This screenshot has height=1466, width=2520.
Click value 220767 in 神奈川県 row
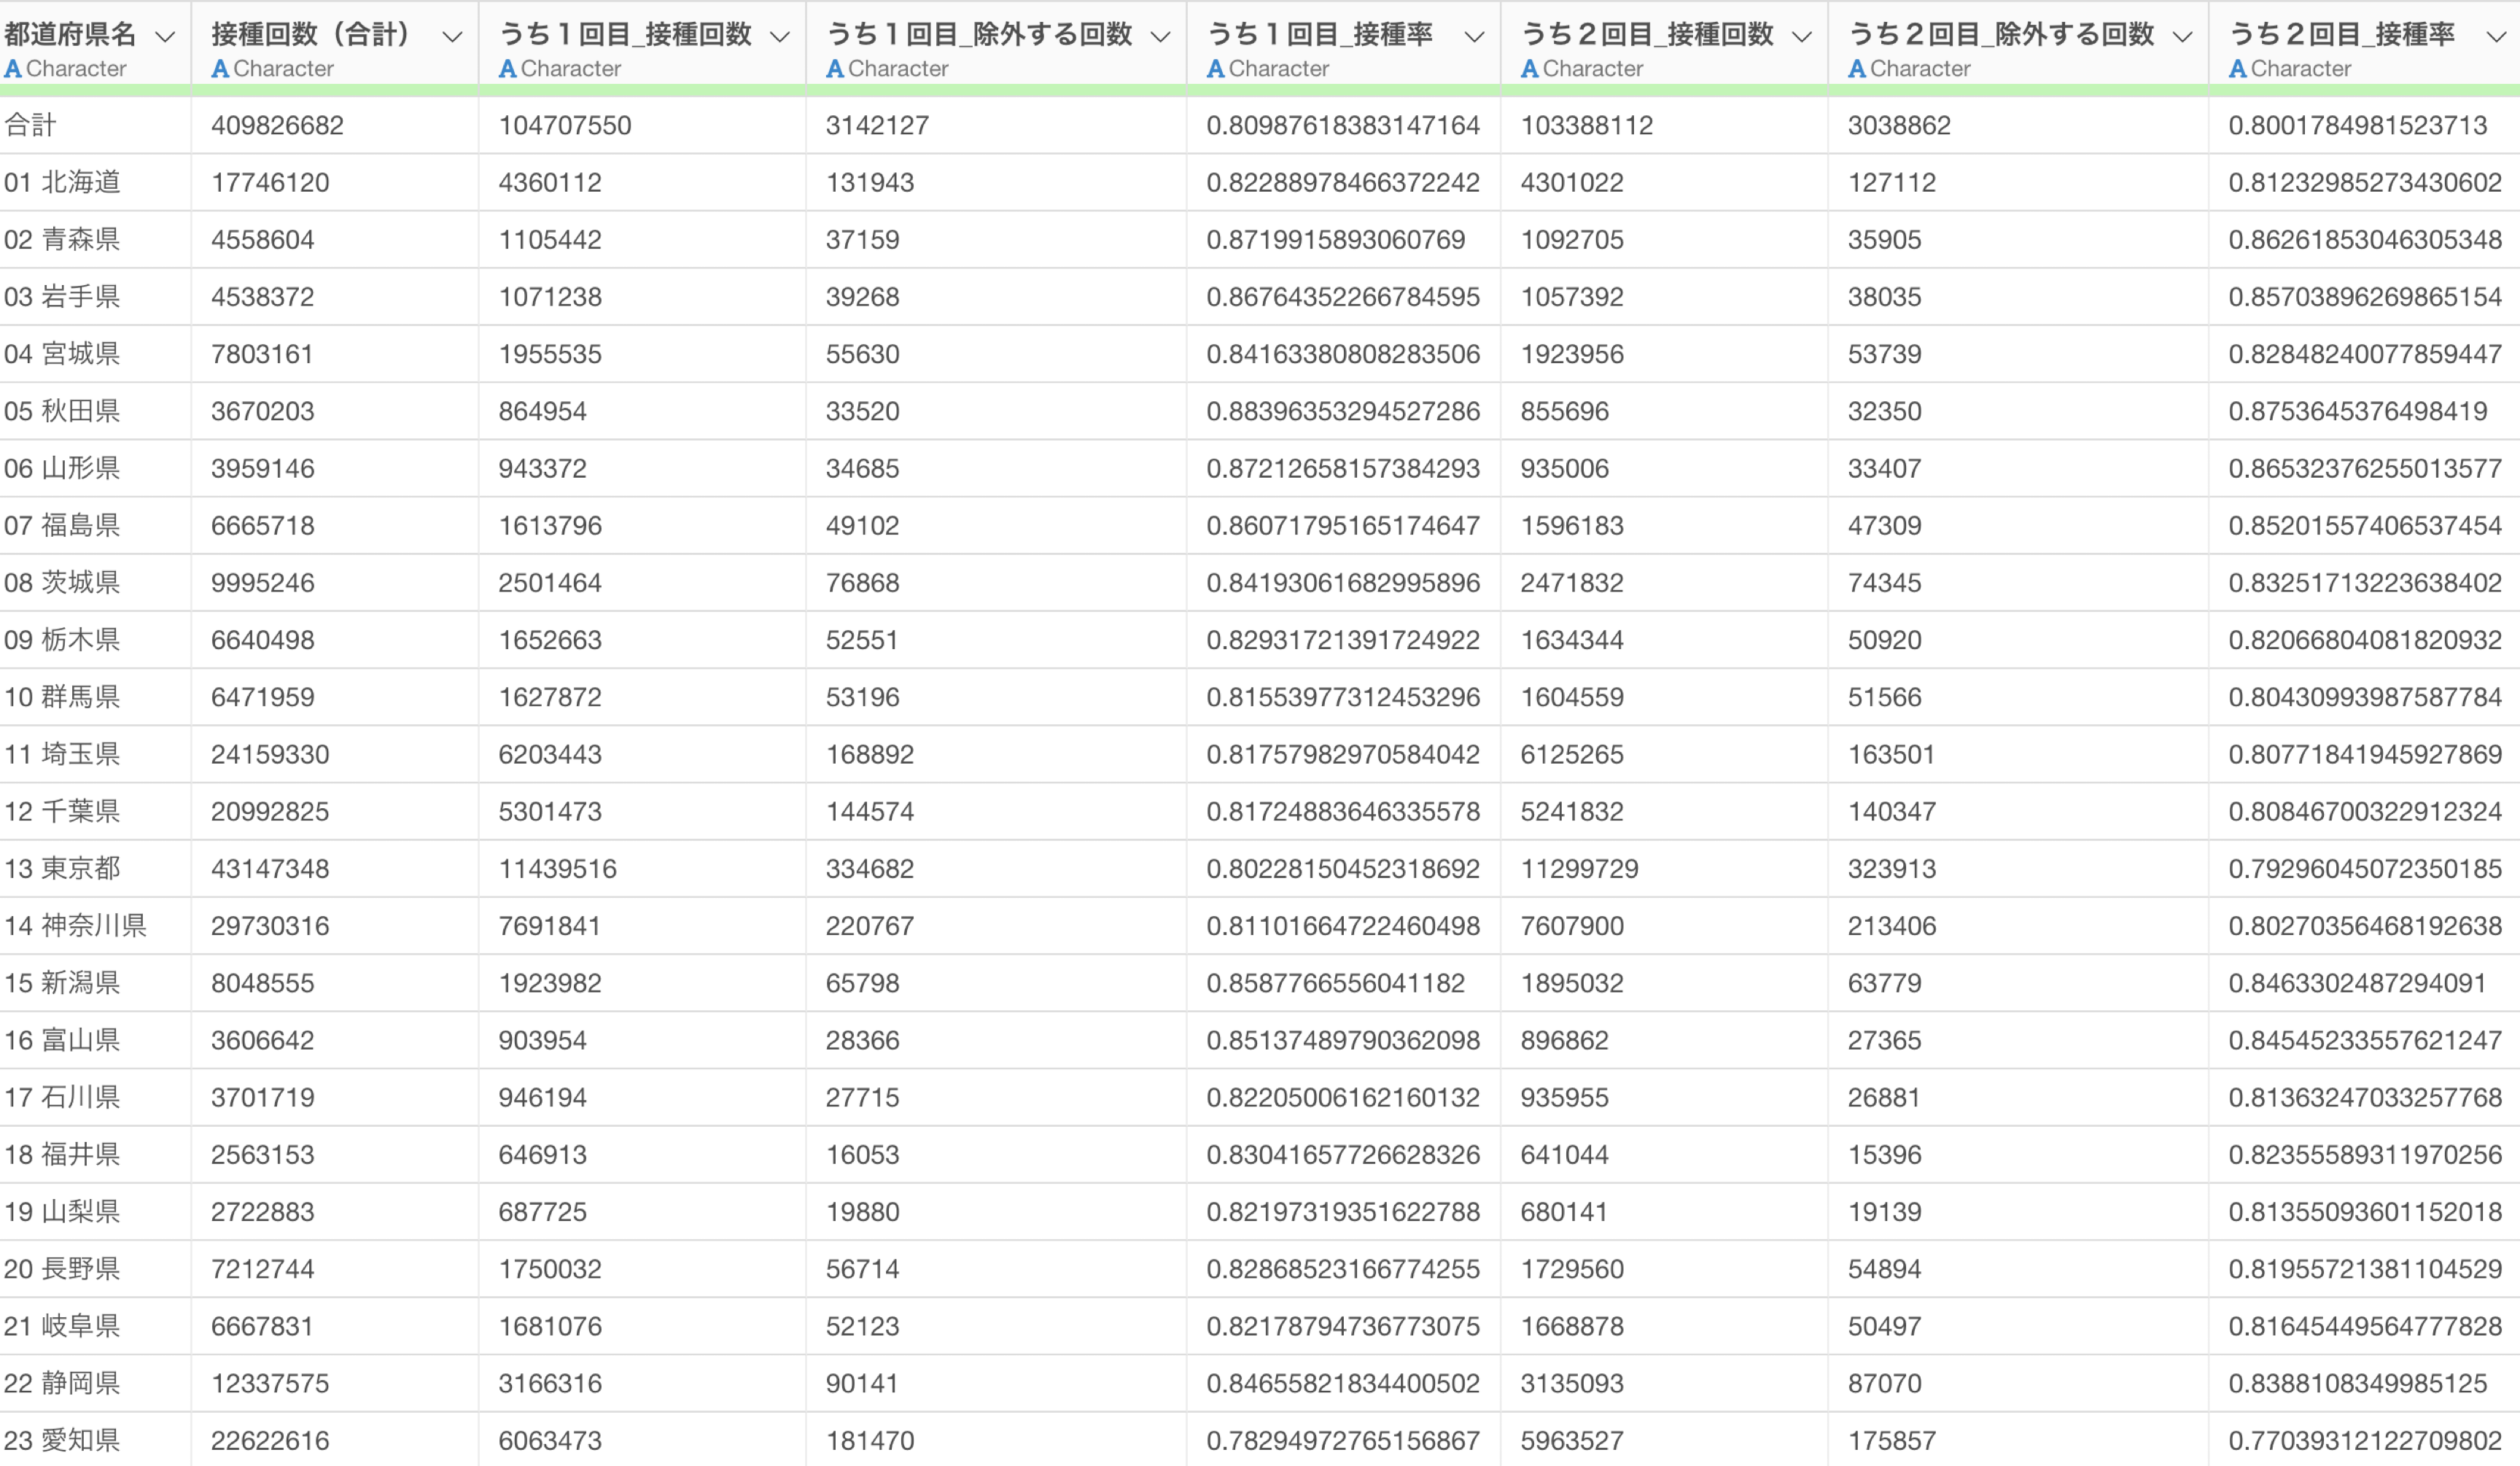tap(870, 926)
